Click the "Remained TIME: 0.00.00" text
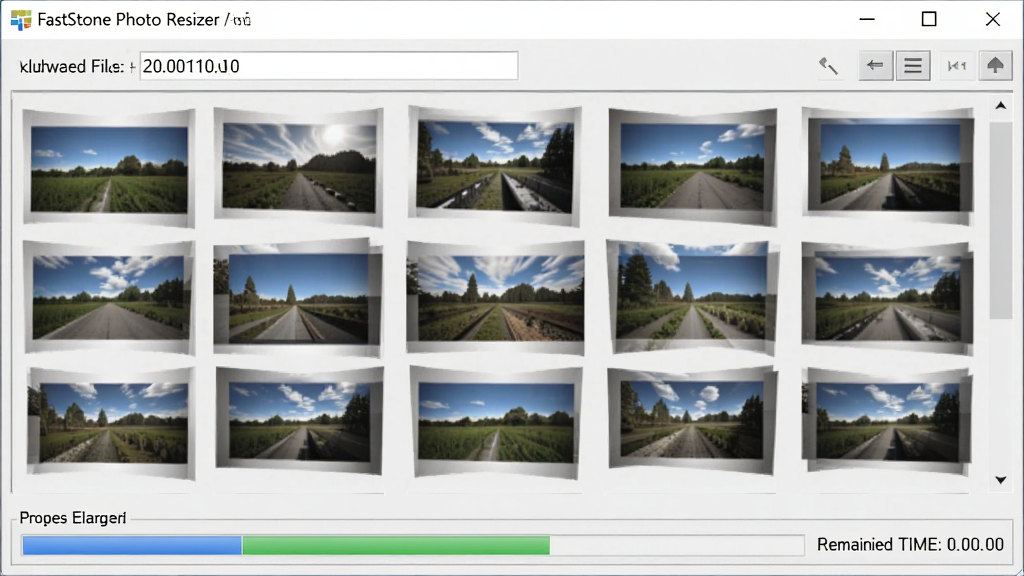The width and height of the screenshot is (1024, 576). [910, 545]
